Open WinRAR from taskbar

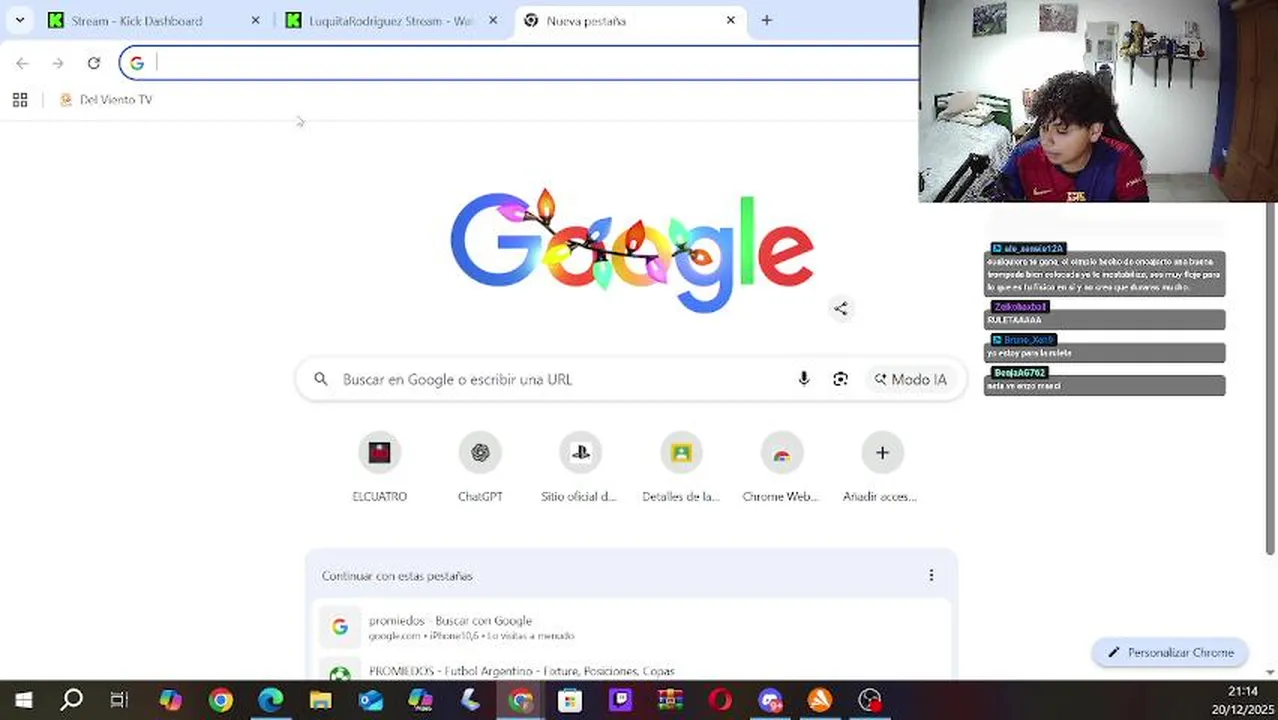pos(670,700)
